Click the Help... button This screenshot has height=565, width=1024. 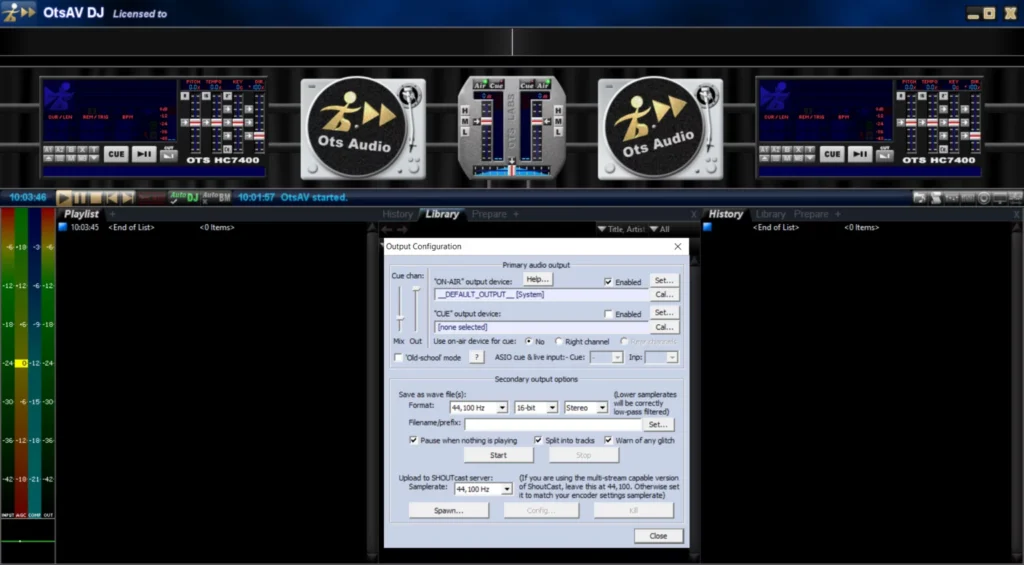[x=538, y=280]
